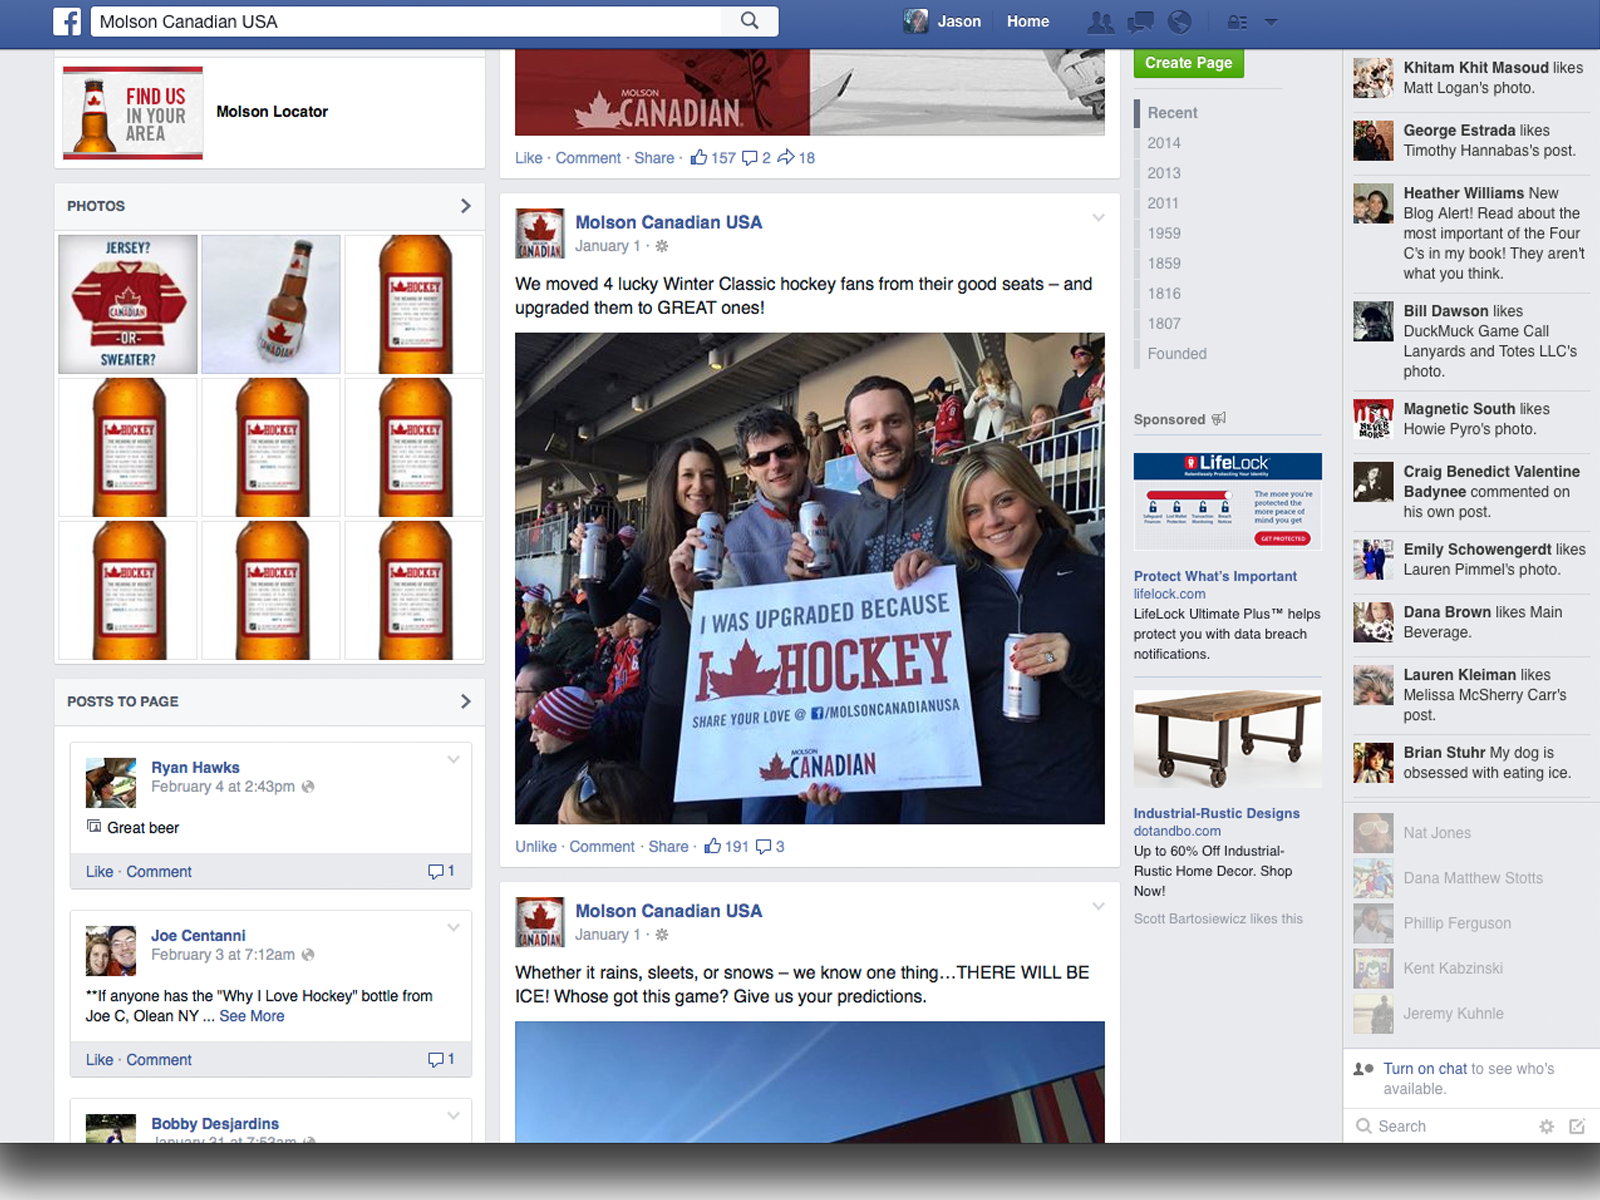Jump to Founded in the timeline

pyautogui.click(x=1177, y=353)
